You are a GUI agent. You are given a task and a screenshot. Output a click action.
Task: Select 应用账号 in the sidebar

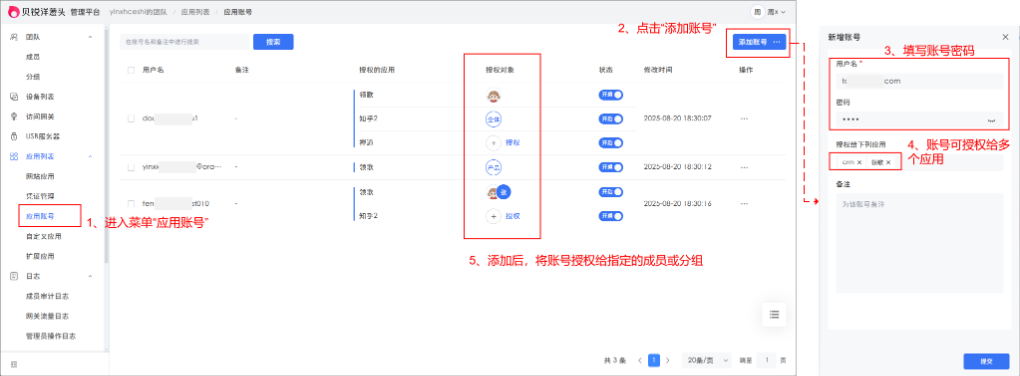40,216
